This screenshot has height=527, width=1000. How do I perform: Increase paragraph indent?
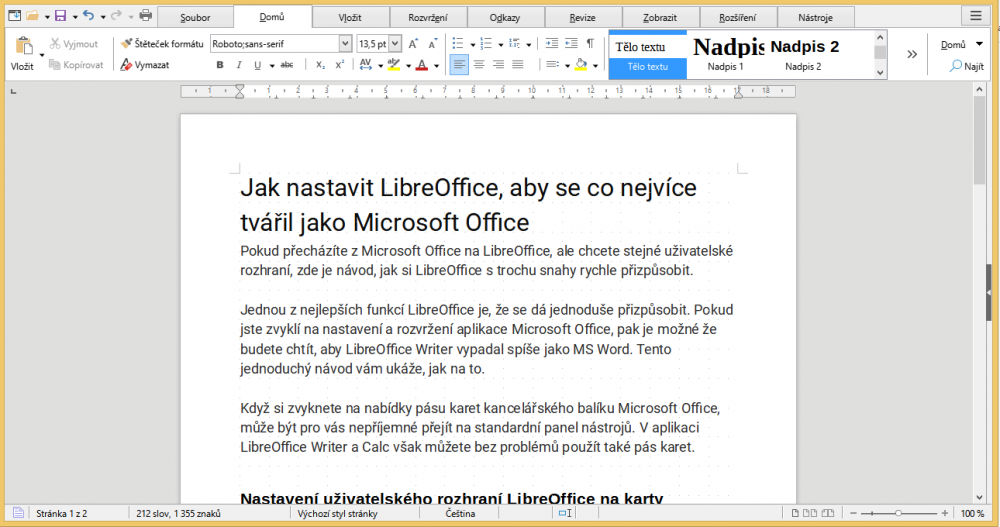click(552, 44)
